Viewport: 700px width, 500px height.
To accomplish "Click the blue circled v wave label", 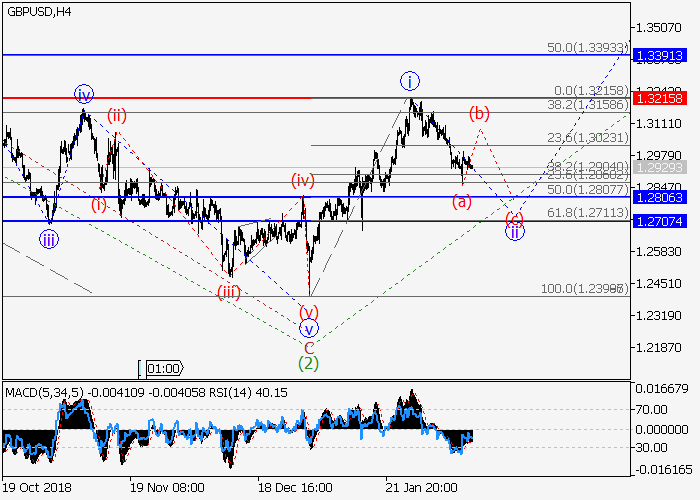I will (308, 329).
